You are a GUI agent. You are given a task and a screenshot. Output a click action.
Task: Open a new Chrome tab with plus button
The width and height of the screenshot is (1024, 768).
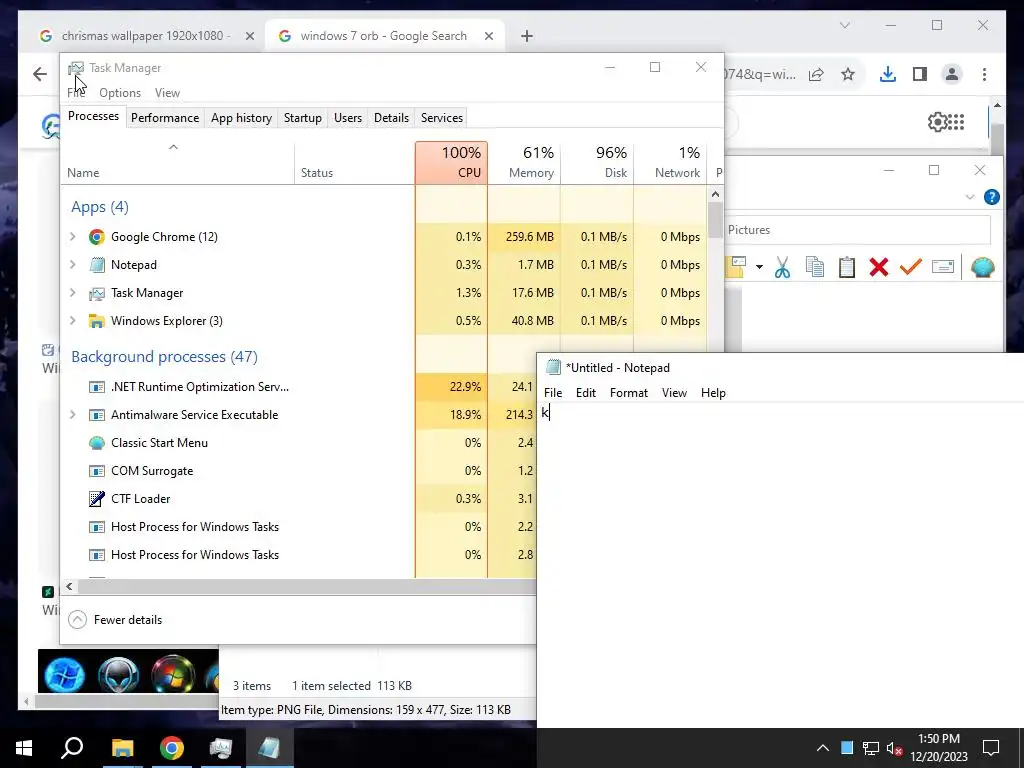[527, 36]
